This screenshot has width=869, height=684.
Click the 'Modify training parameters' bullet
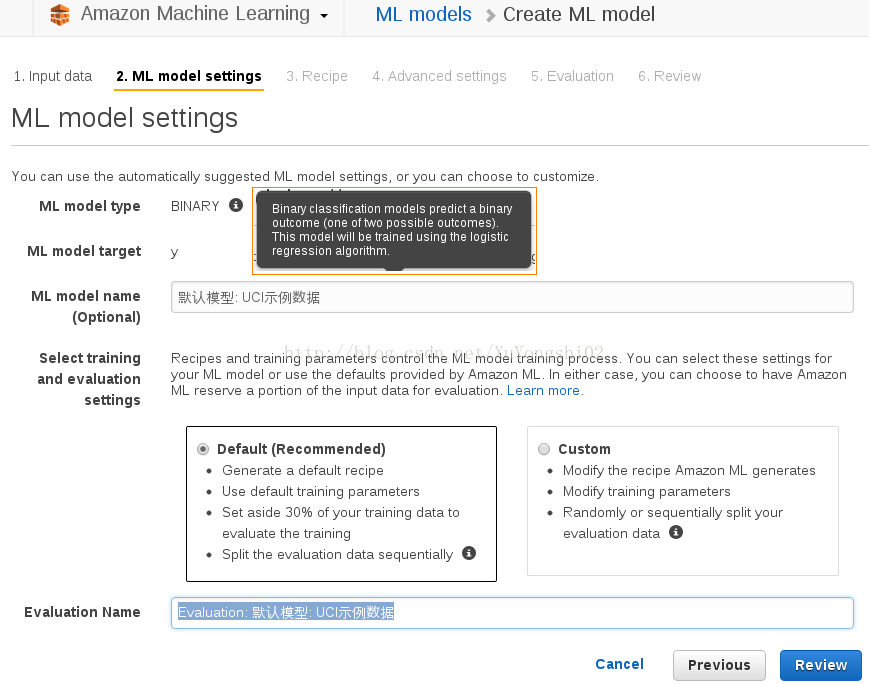[x=646, y=492]
